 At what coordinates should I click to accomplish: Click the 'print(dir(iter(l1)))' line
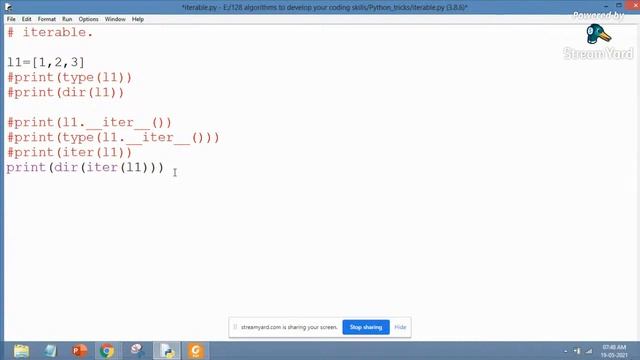pos(85,167)
